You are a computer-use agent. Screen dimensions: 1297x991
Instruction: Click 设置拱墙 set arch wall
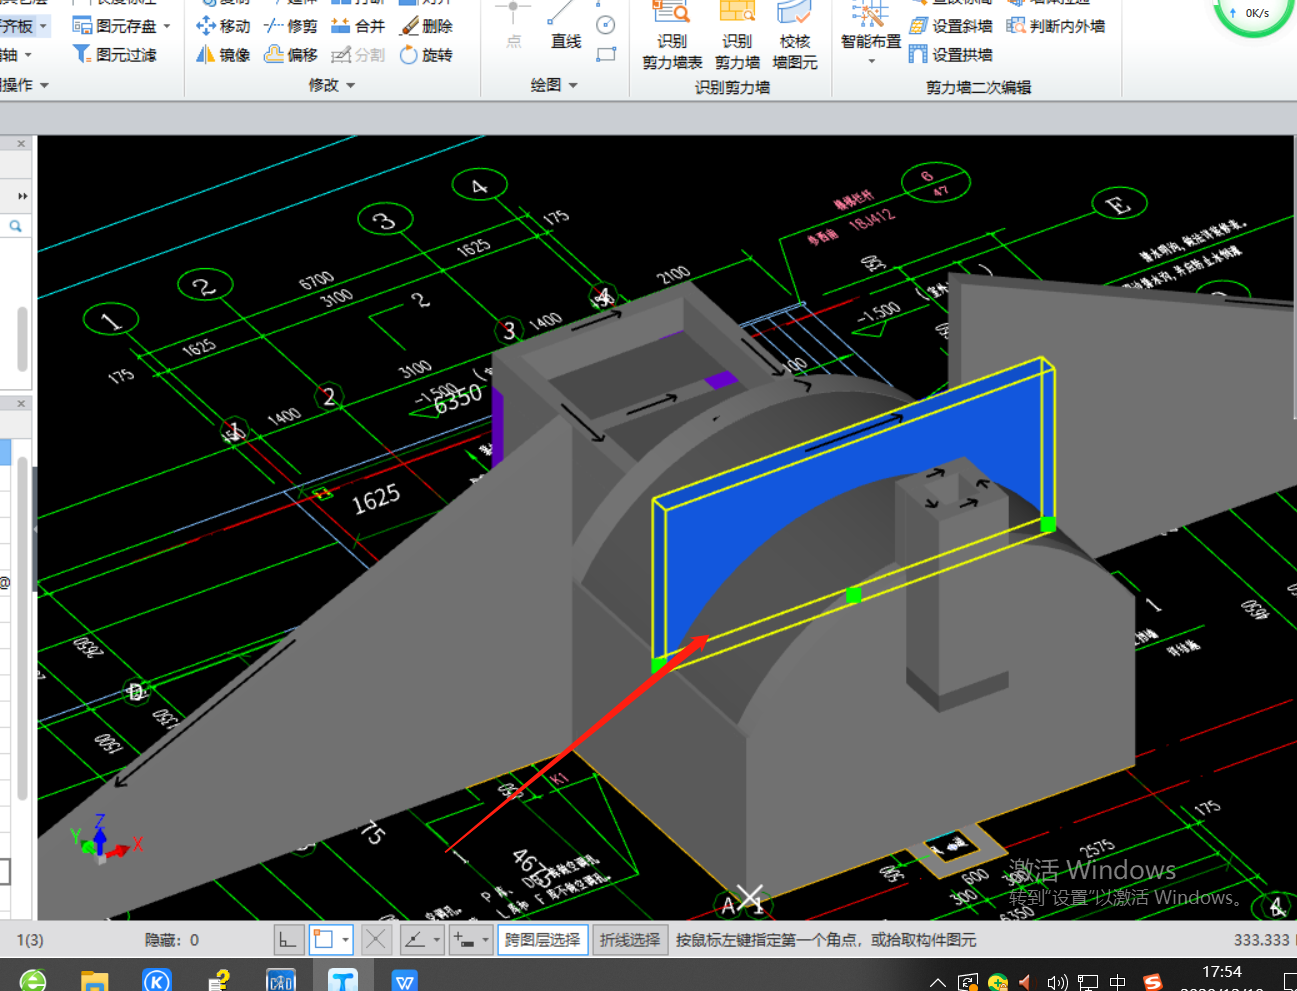click(x=951, y=55)
